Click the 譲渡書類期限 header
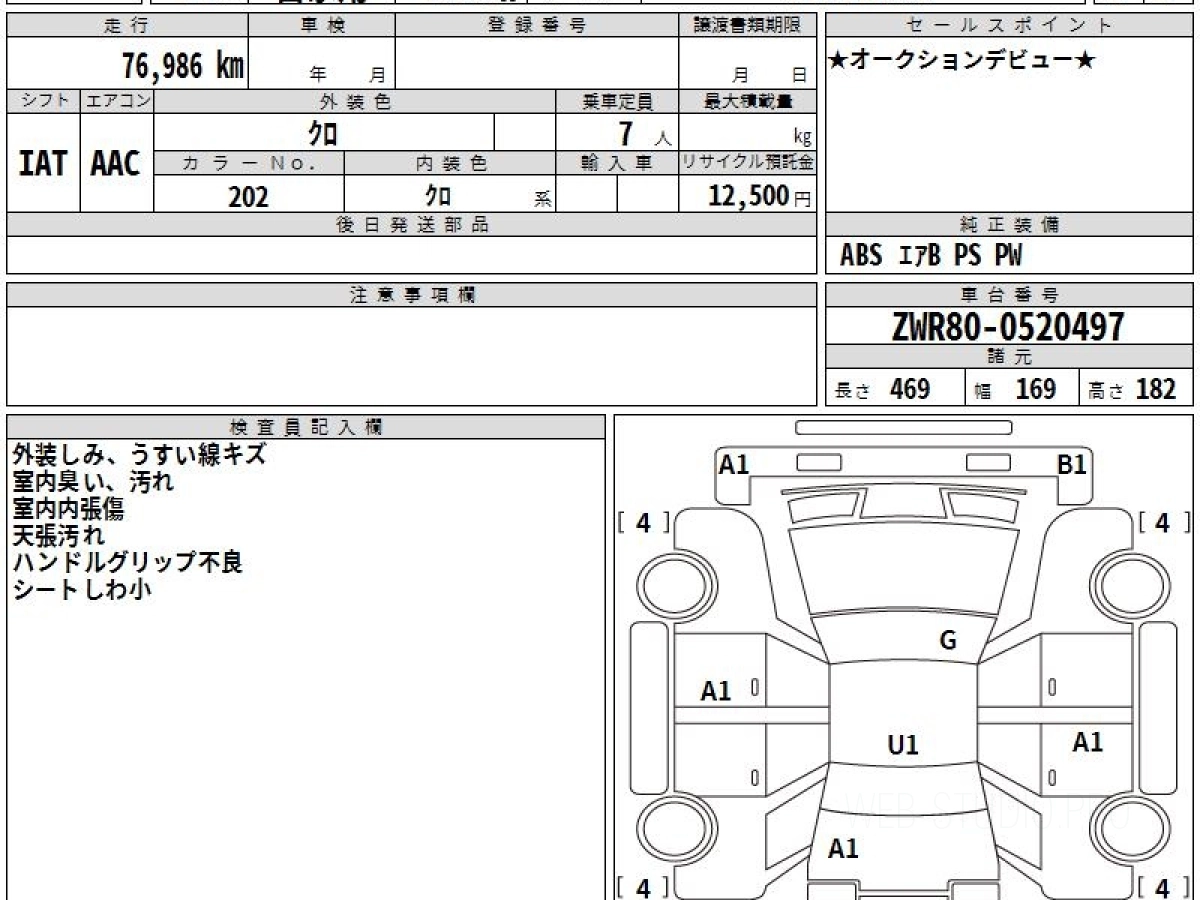The width and height of the screenshot is (1200, 900). click(x=748, y=26)
